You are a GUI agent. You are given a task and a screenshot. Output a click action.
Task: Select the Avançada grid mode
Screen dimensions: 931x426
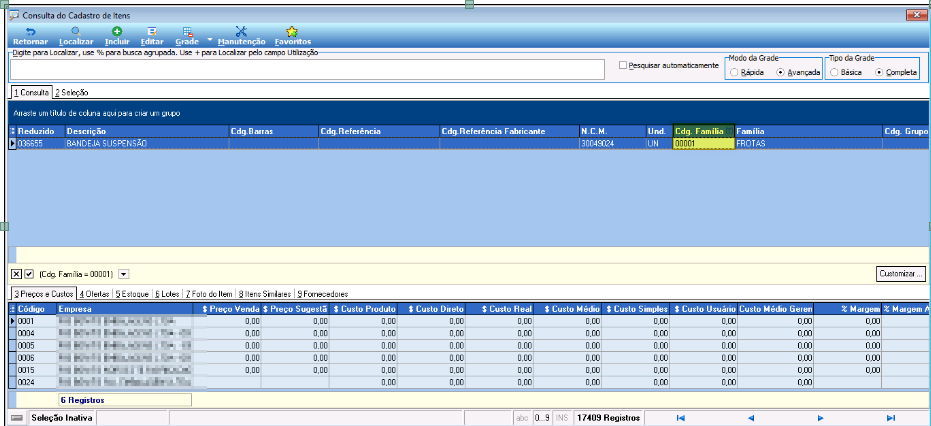click(x=780, y=72)
